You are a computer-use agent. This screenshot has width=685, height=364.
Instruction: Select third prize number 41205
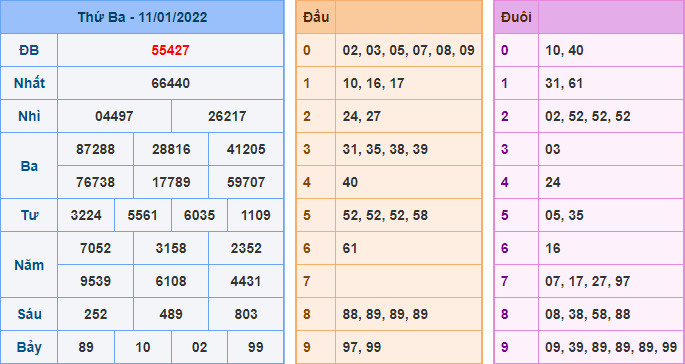[246, 149]
